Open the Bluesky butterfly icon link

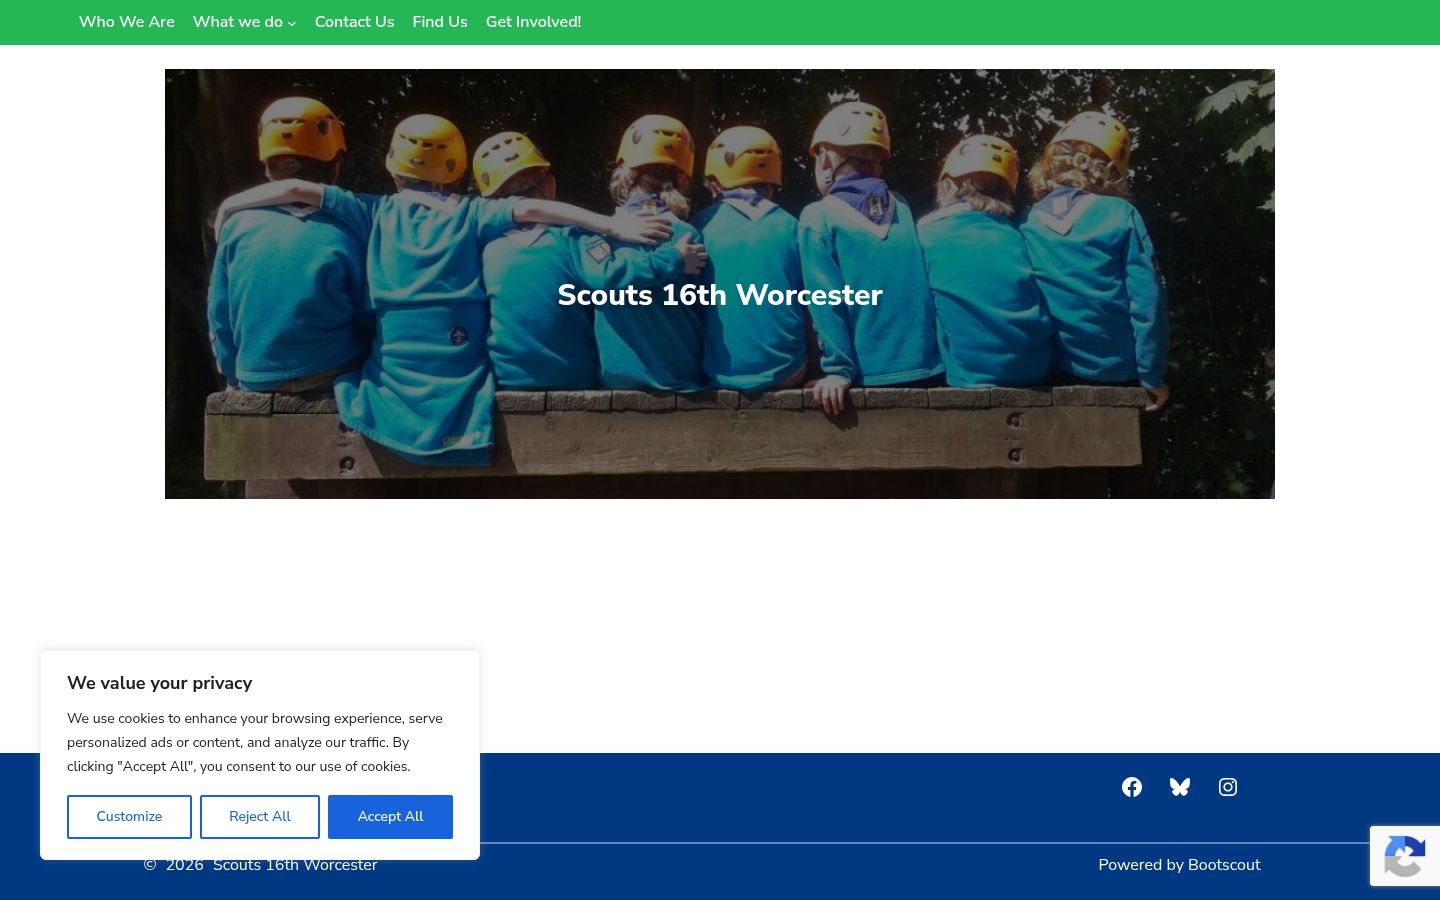1180,787
